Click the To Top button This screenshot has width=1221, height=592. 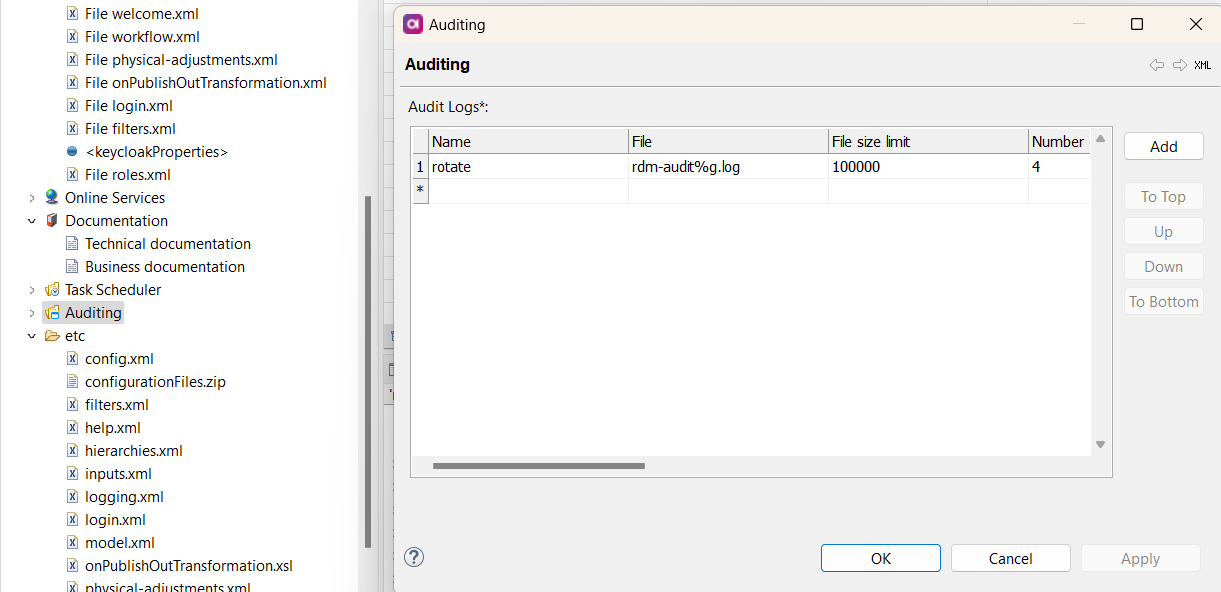(x=1163, y=196)
